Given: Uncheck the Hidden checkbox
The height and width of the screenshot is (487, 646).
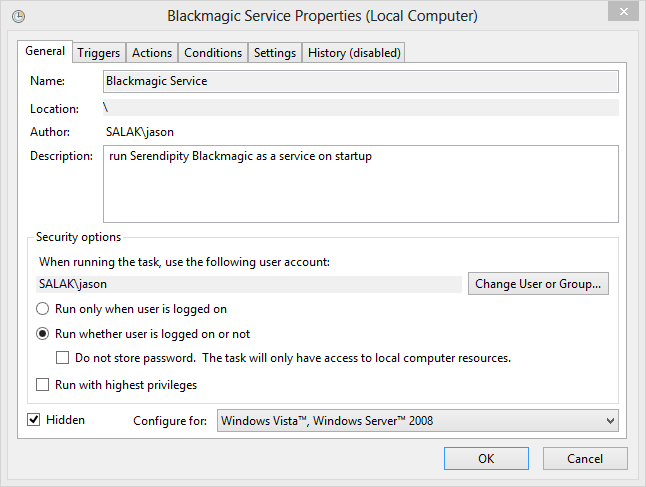Looking at the screenshot, I should tap(33, 420).
